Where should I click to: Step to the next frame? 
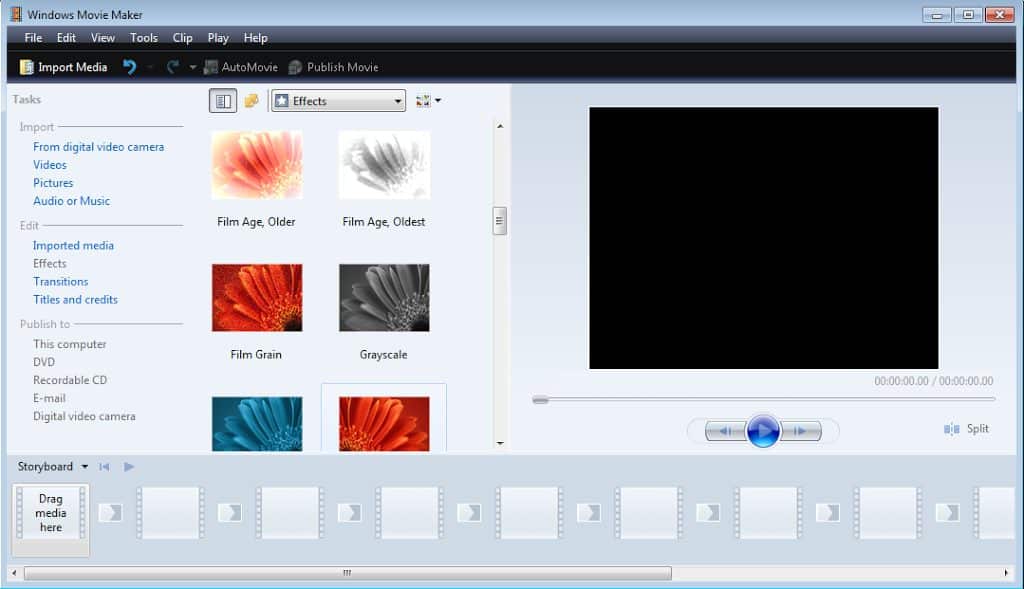[801, 431]
